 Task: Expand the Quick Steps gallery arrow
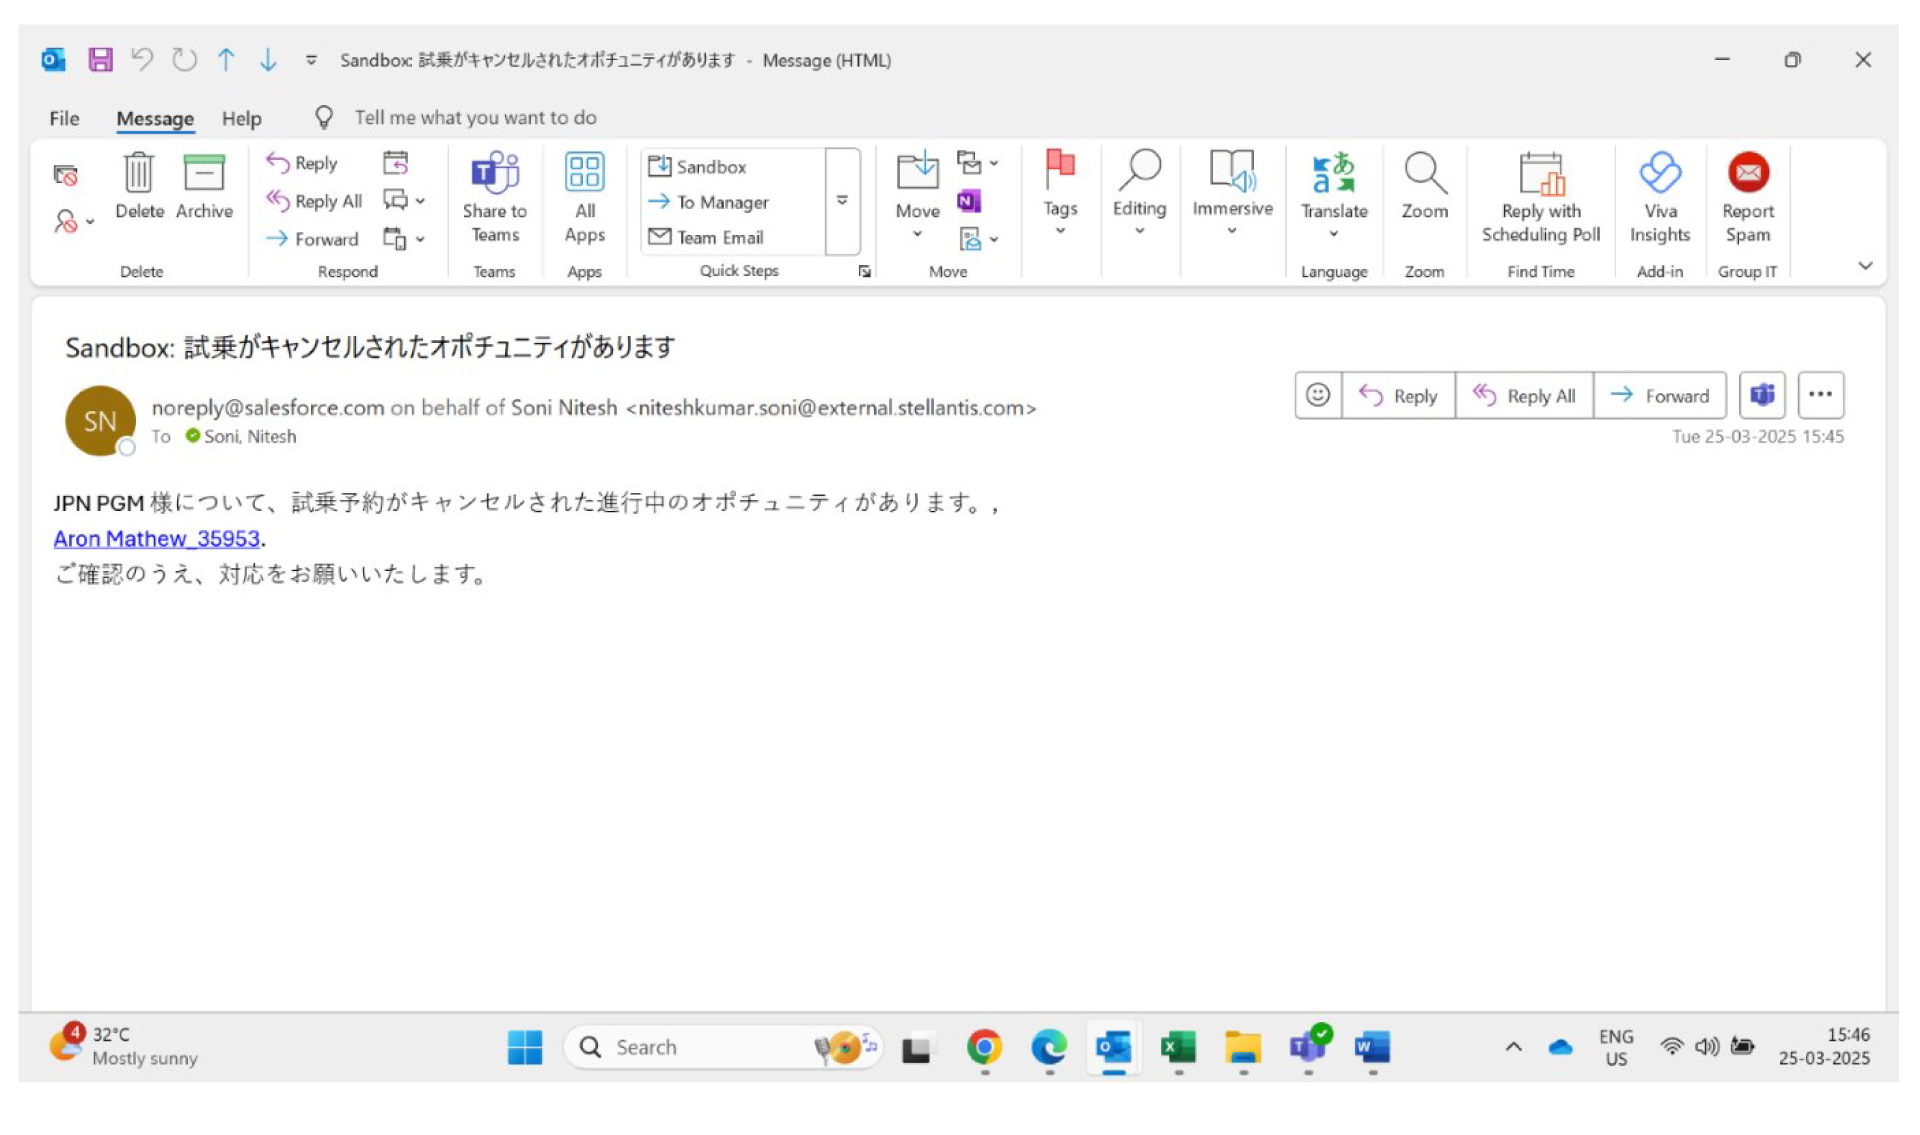842,201
